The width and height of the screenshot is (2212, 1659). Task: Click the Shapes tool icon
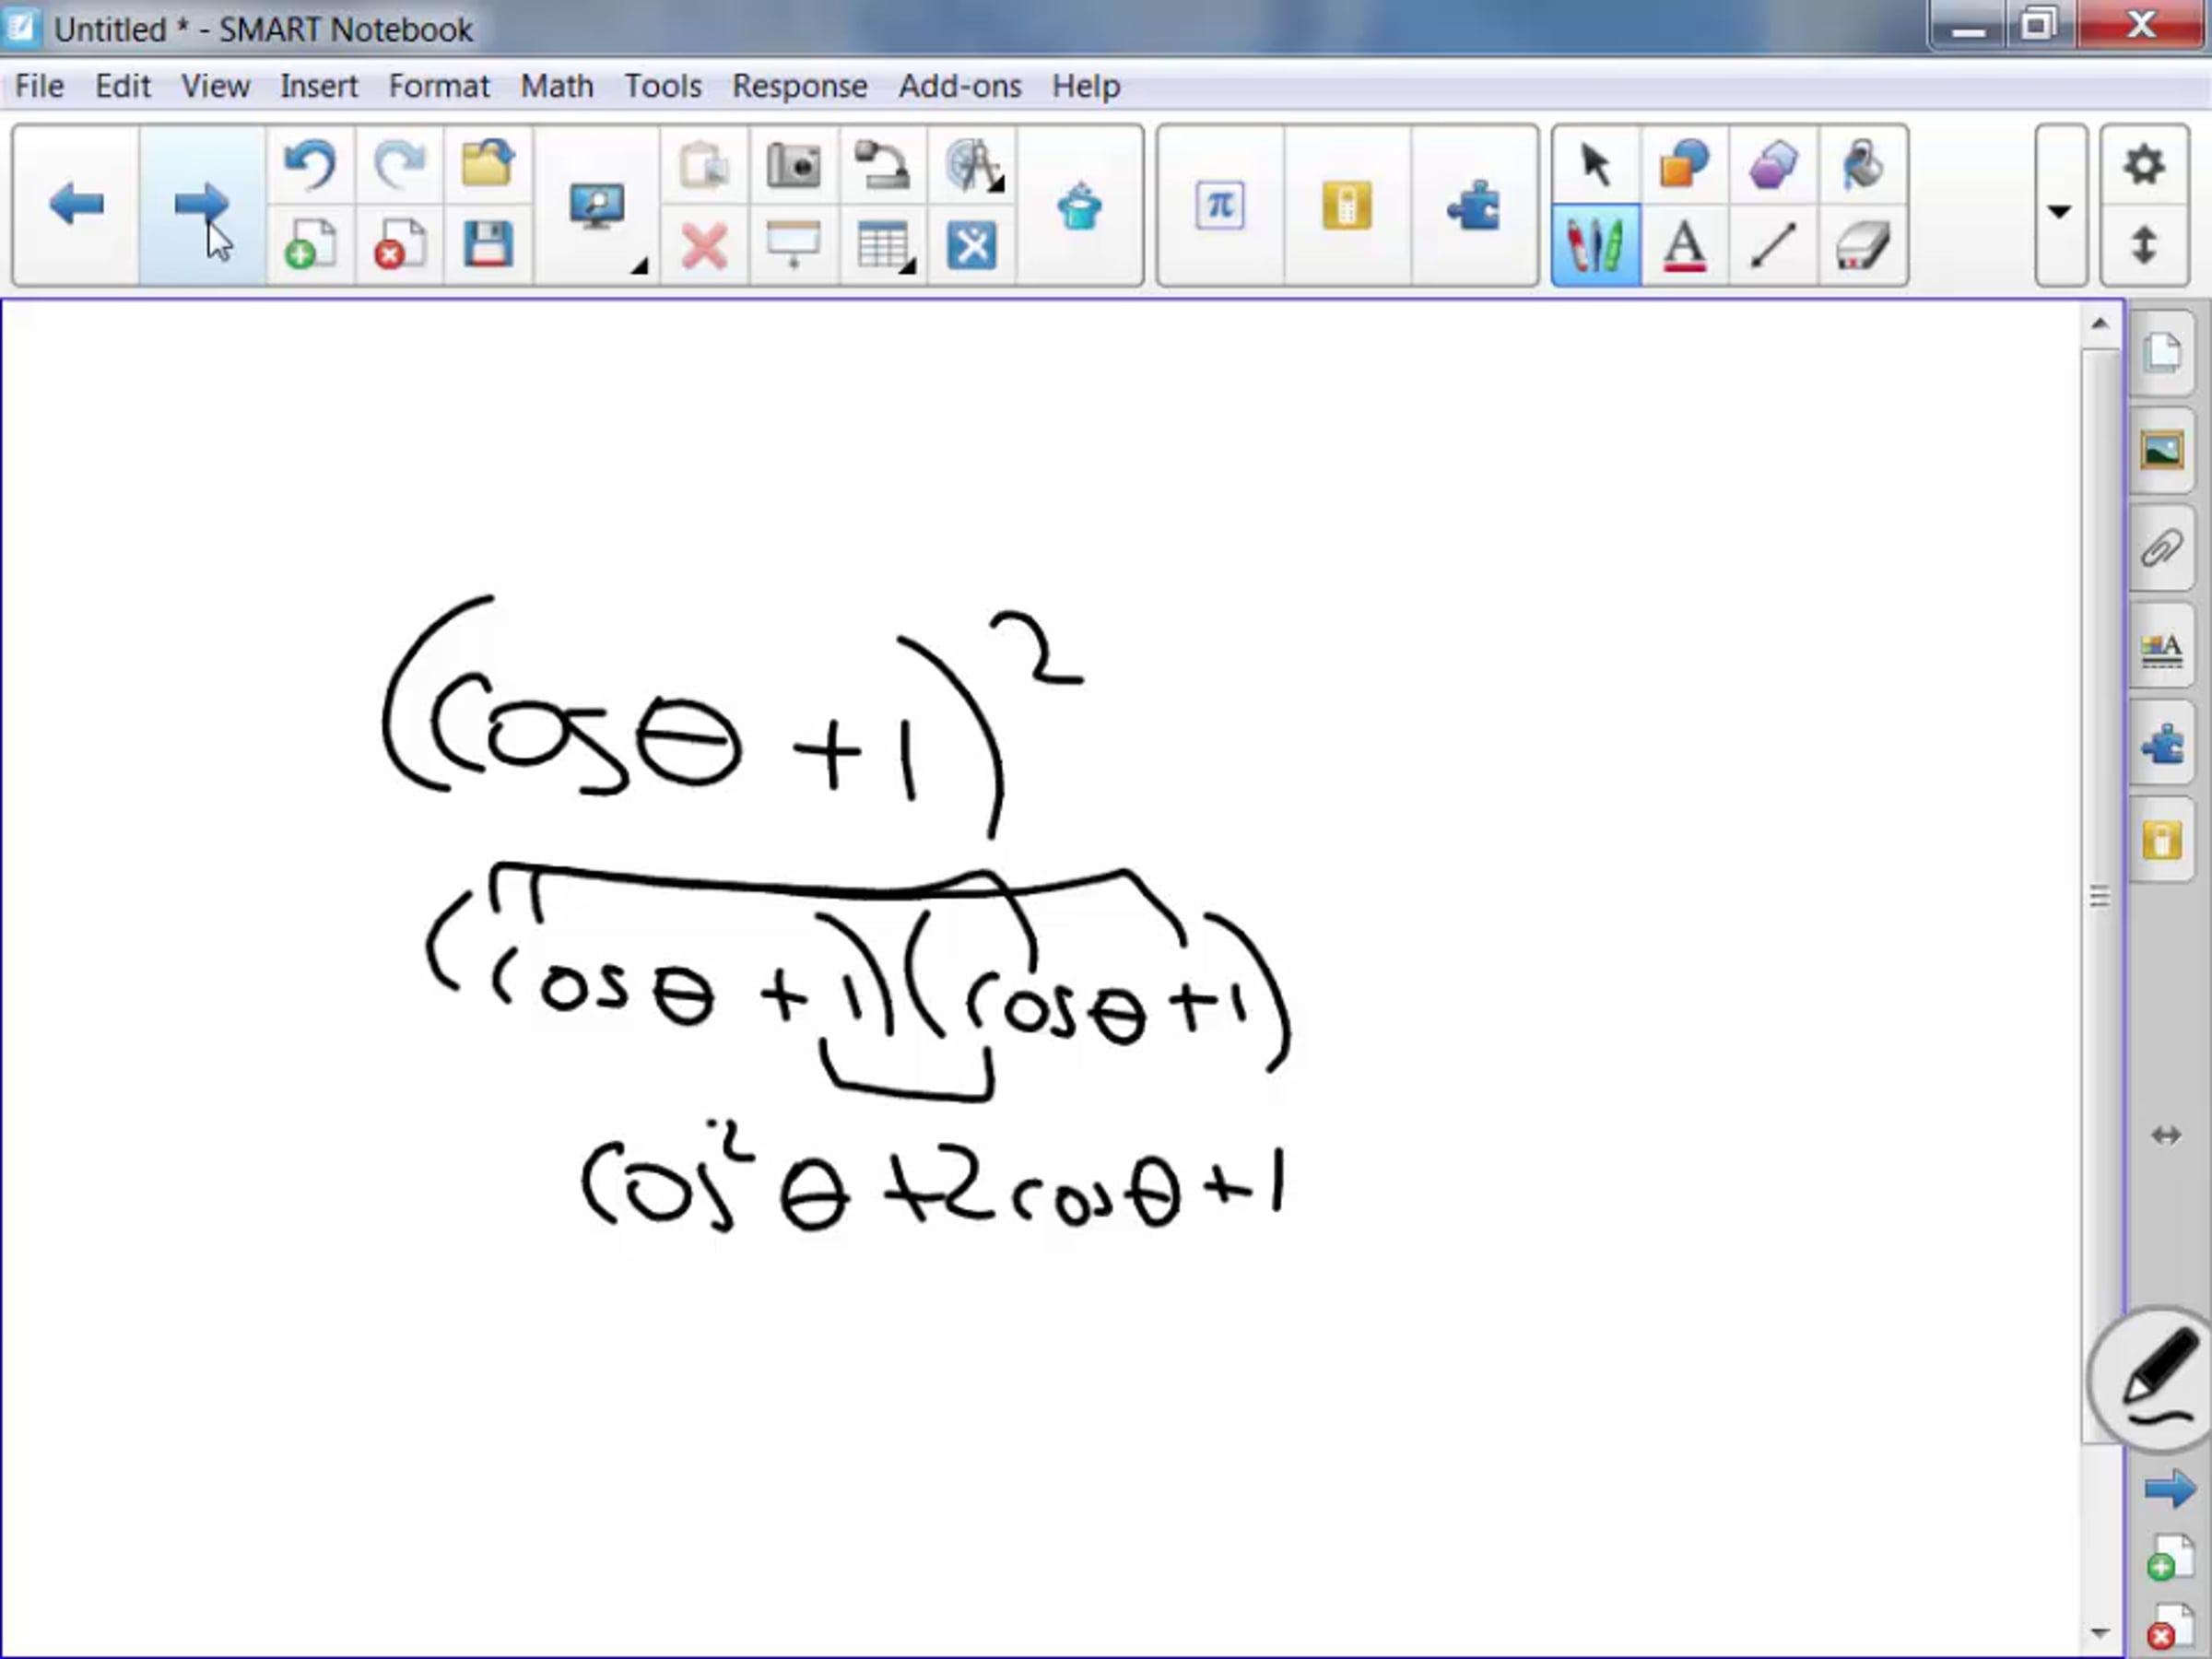[x=1684, y=165]
